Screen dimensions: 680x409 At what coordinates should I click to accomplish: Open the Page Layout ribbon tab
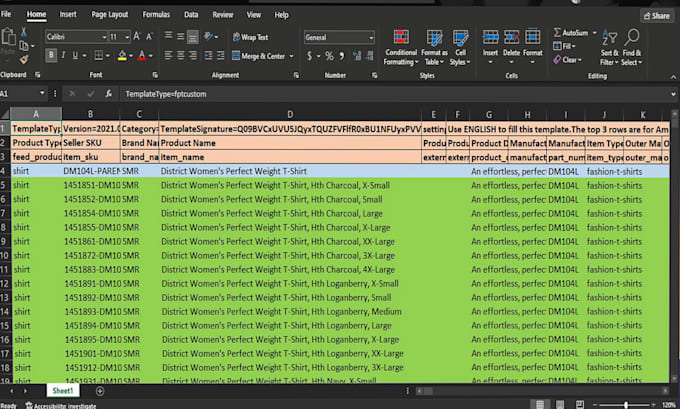[x=110, y=15]
